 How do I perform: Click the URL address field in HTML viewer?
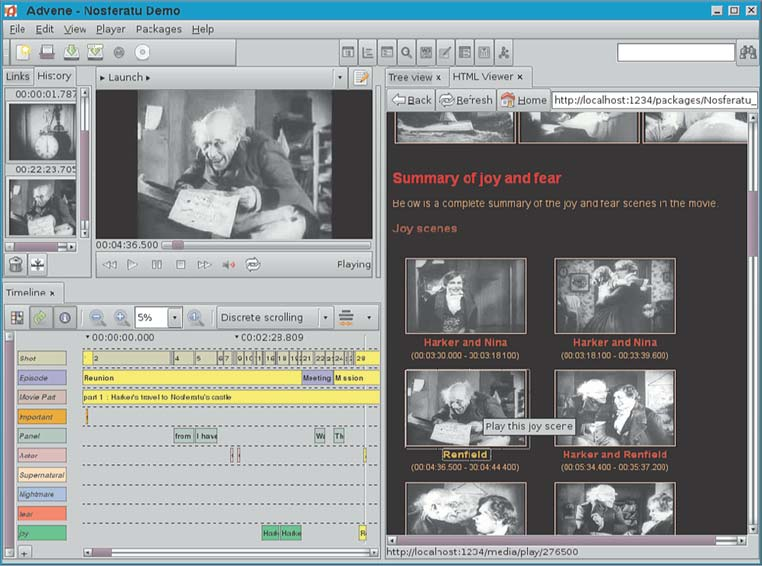point(655,100)
